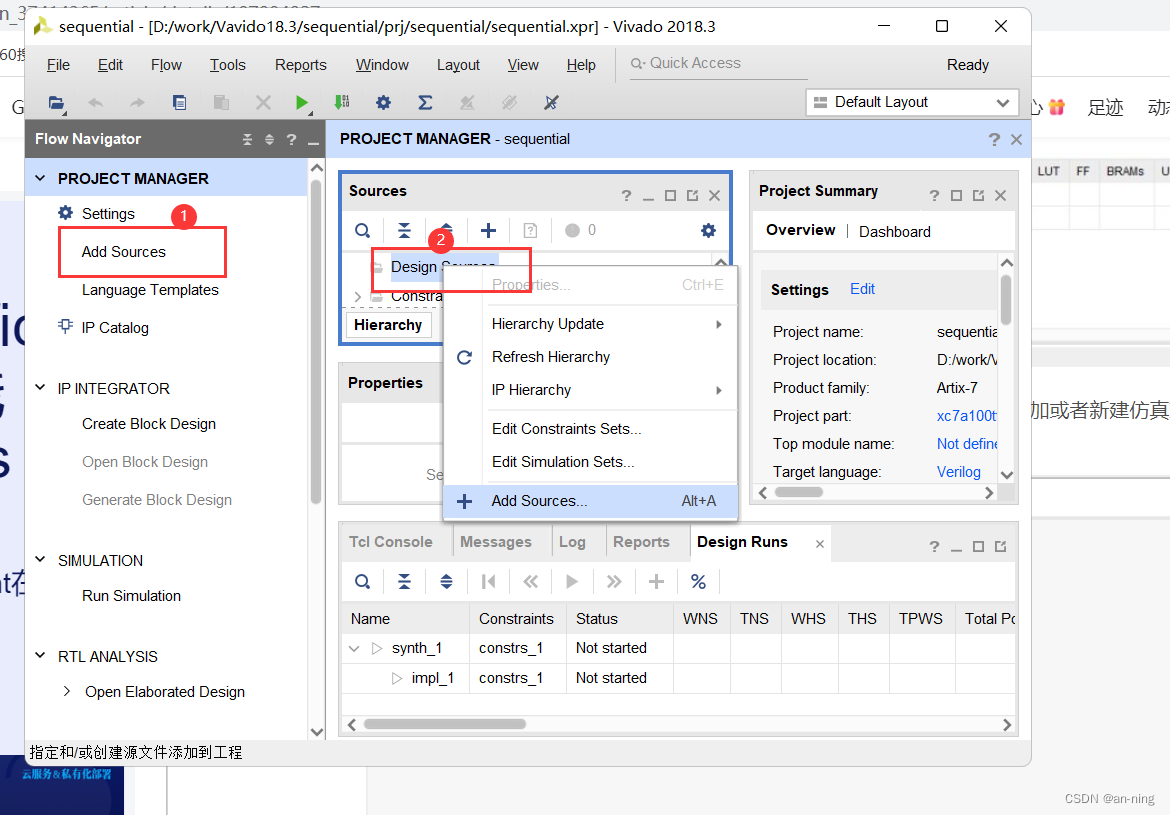Click the green Run flow icon
The image size is (1170, 815).
(302, 103)
